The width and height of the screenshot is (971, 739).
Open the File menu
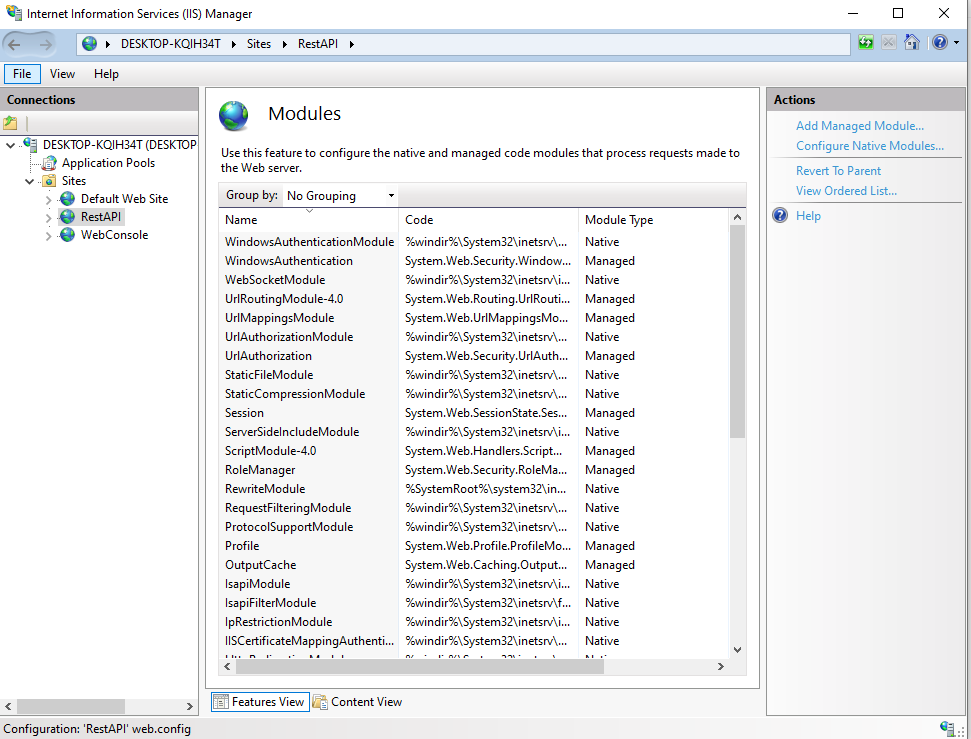(x=22, y=74)
